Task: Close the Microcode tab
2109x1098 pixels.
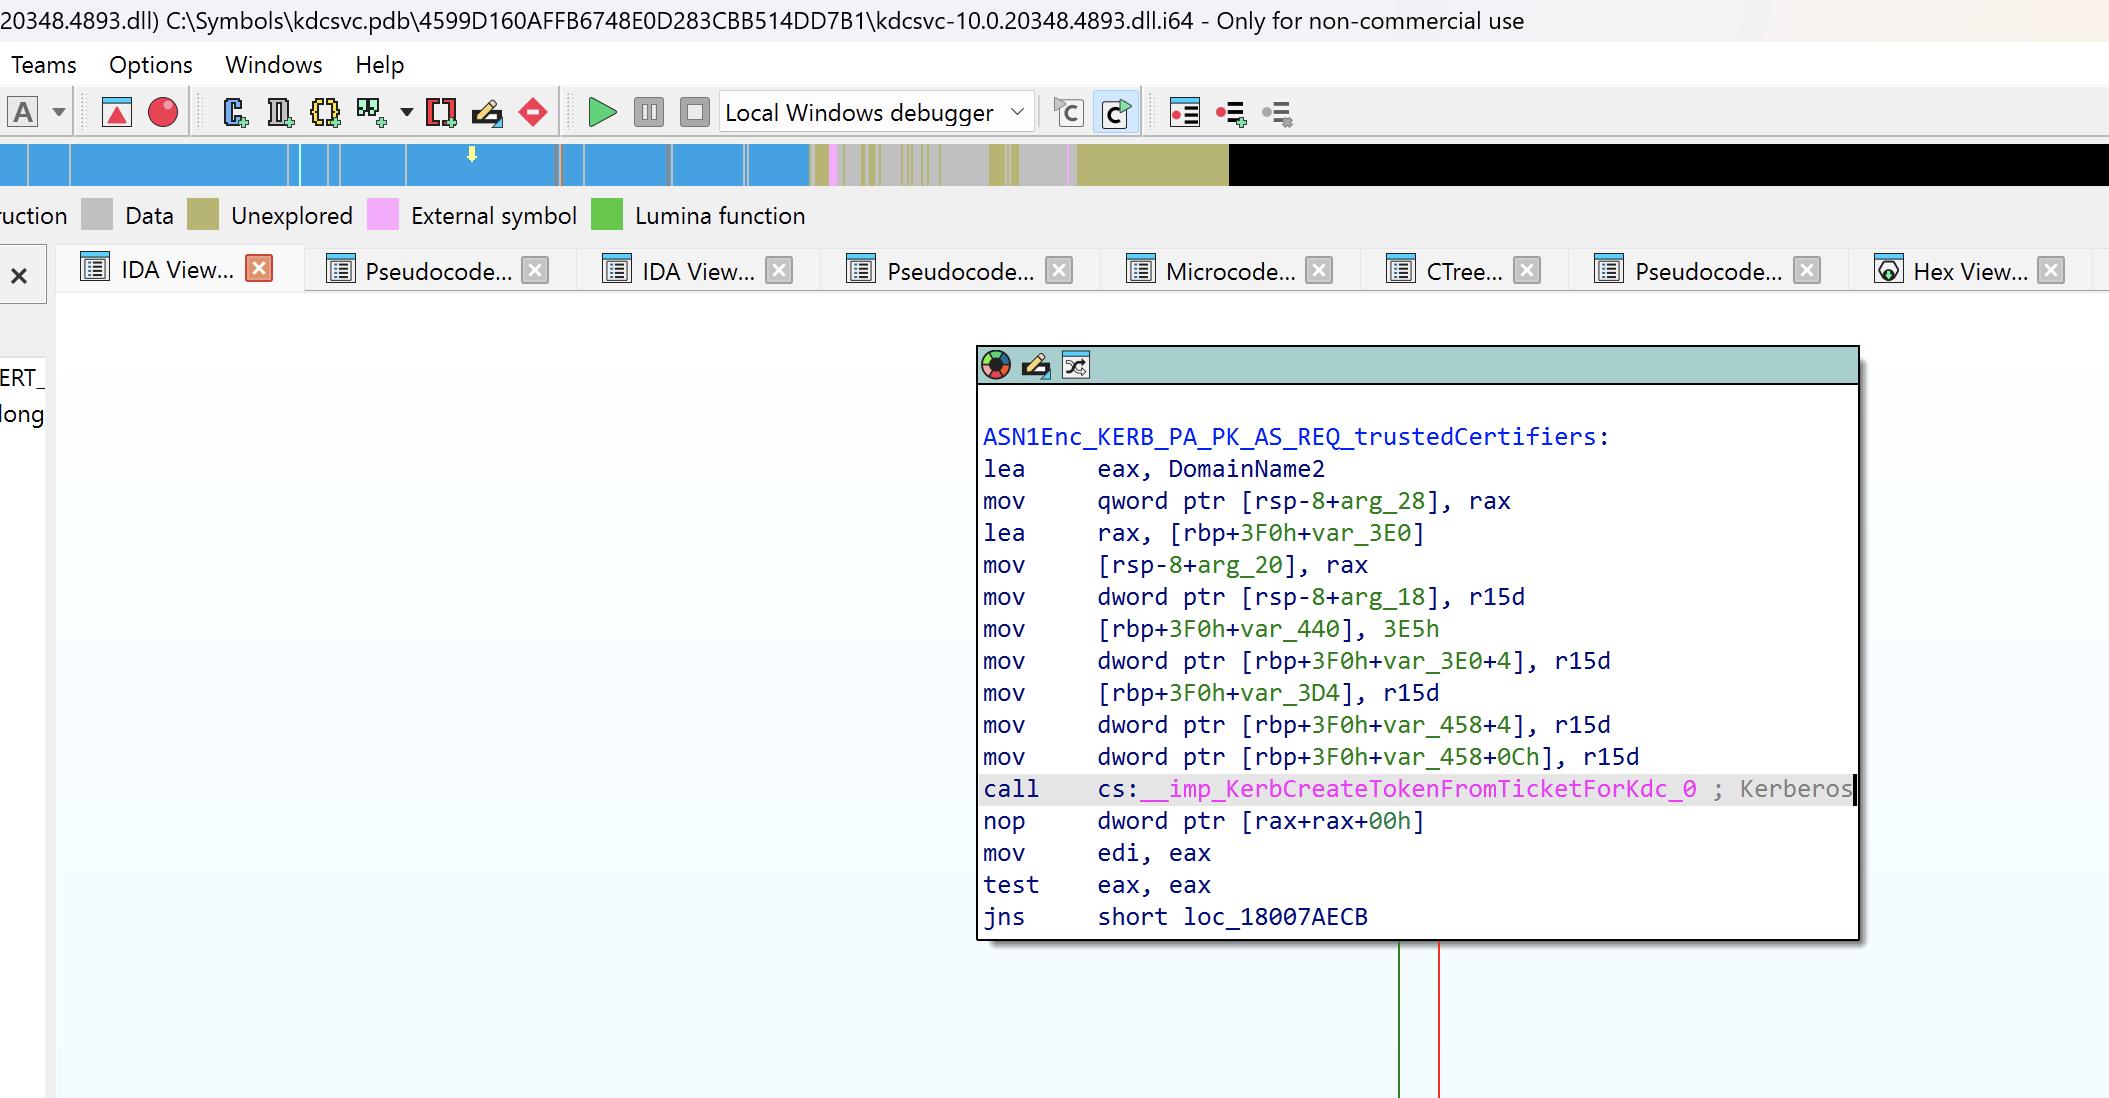Action: click(x=1320, y=270)
